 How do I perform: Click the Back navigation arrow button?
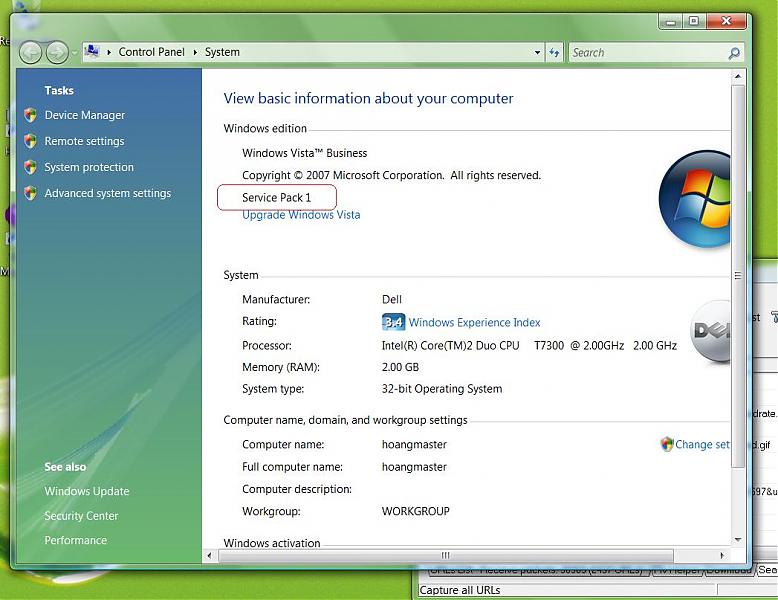pos(30,52)
